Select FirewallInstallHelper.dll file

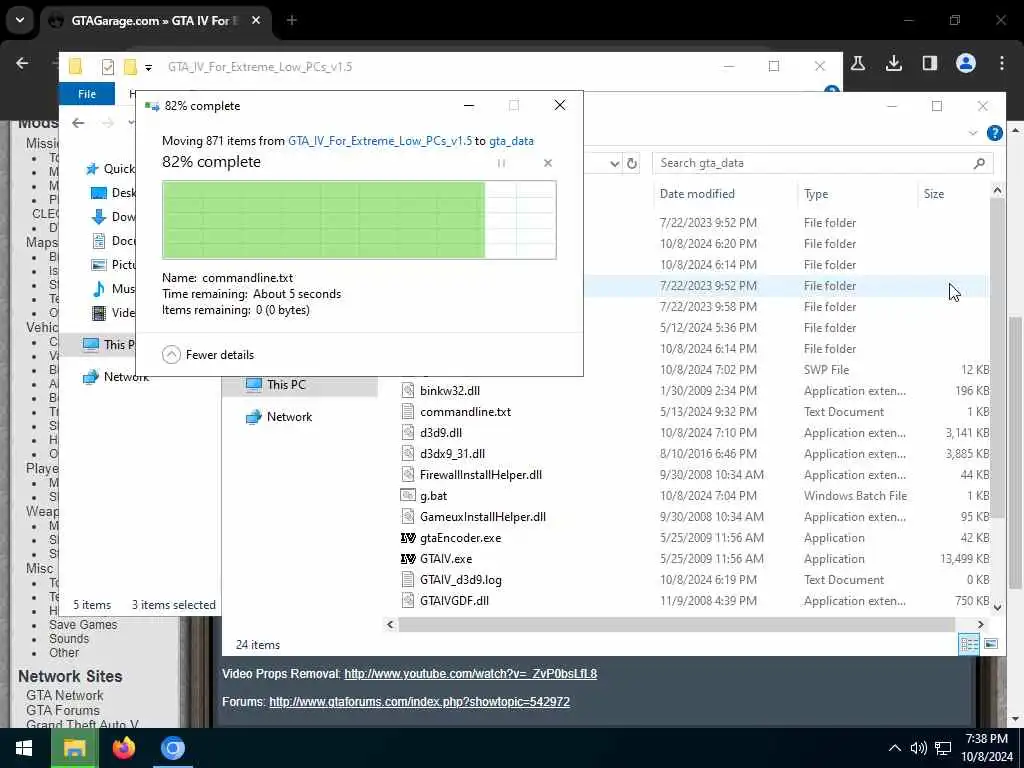[481, 475]
